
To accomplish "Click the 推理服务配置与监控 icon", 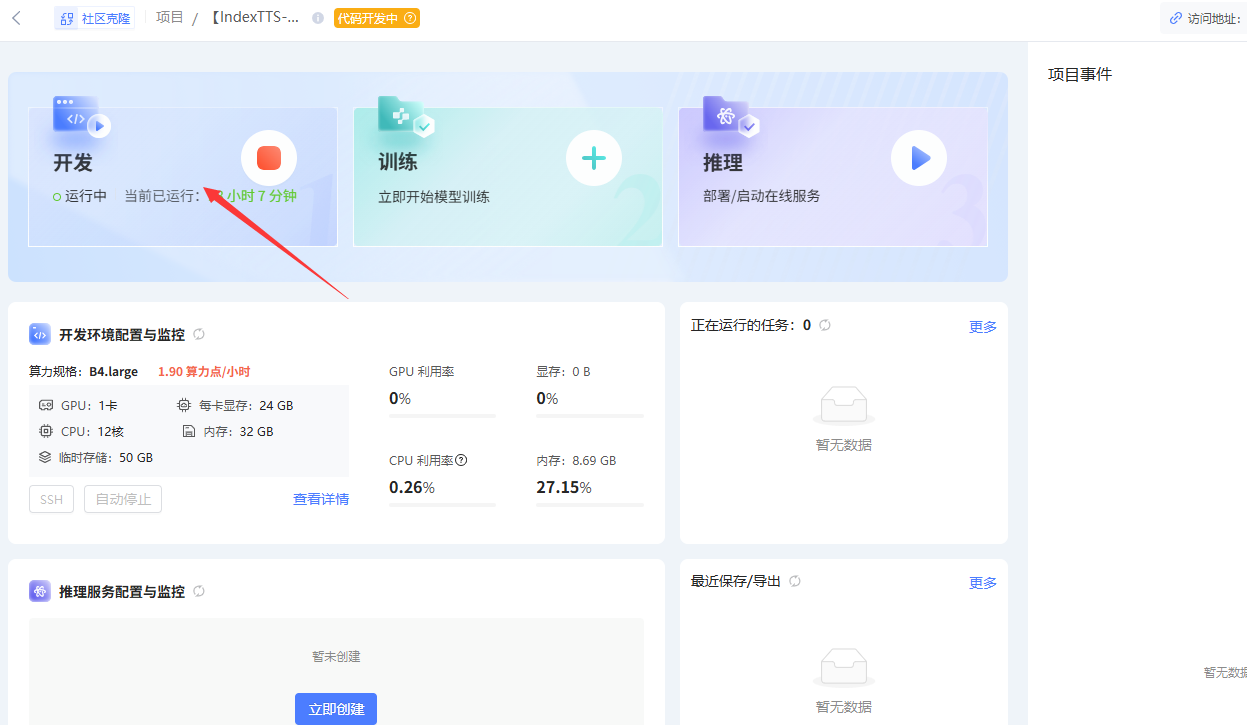I will pyautogui.click(x=40, y=591).
